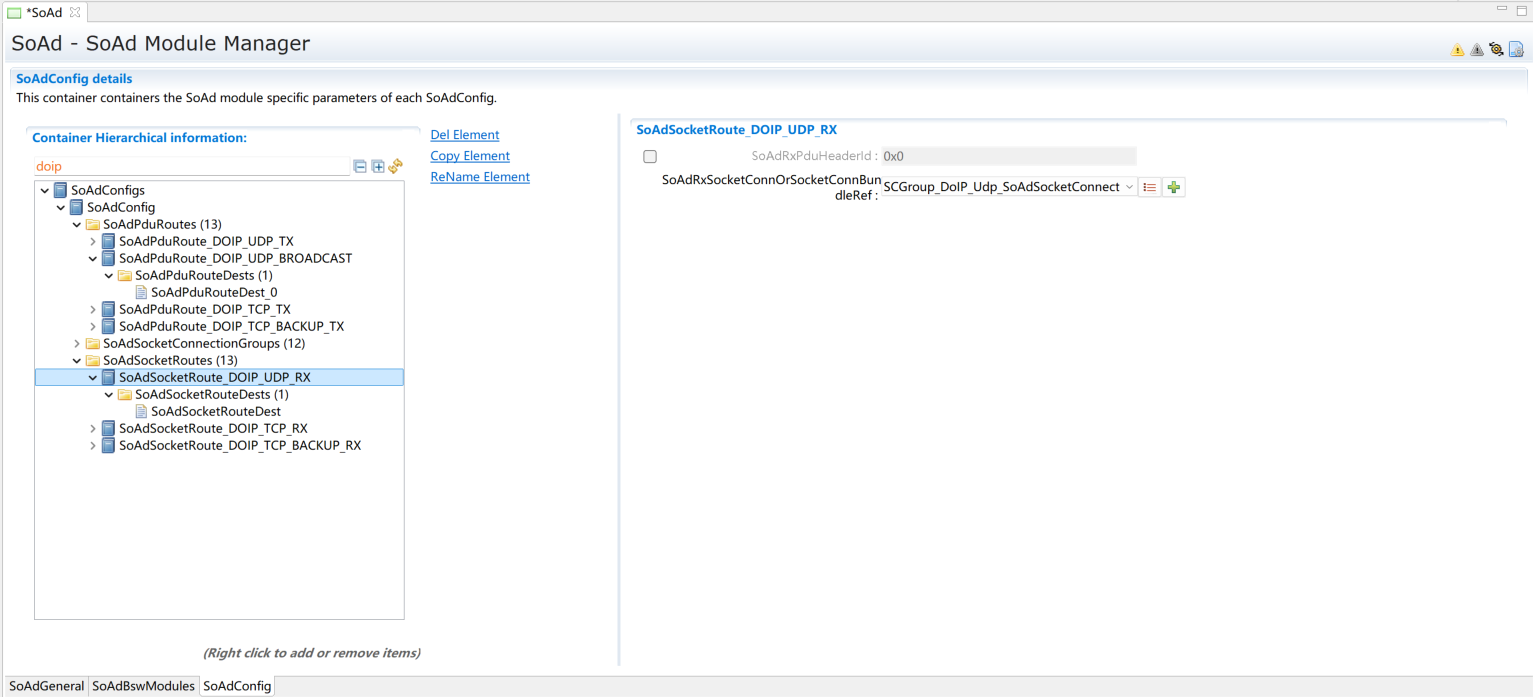Switch to the SoAdGeneral tab
Viewport: 1533px width, 697px height.
[46, 686]
